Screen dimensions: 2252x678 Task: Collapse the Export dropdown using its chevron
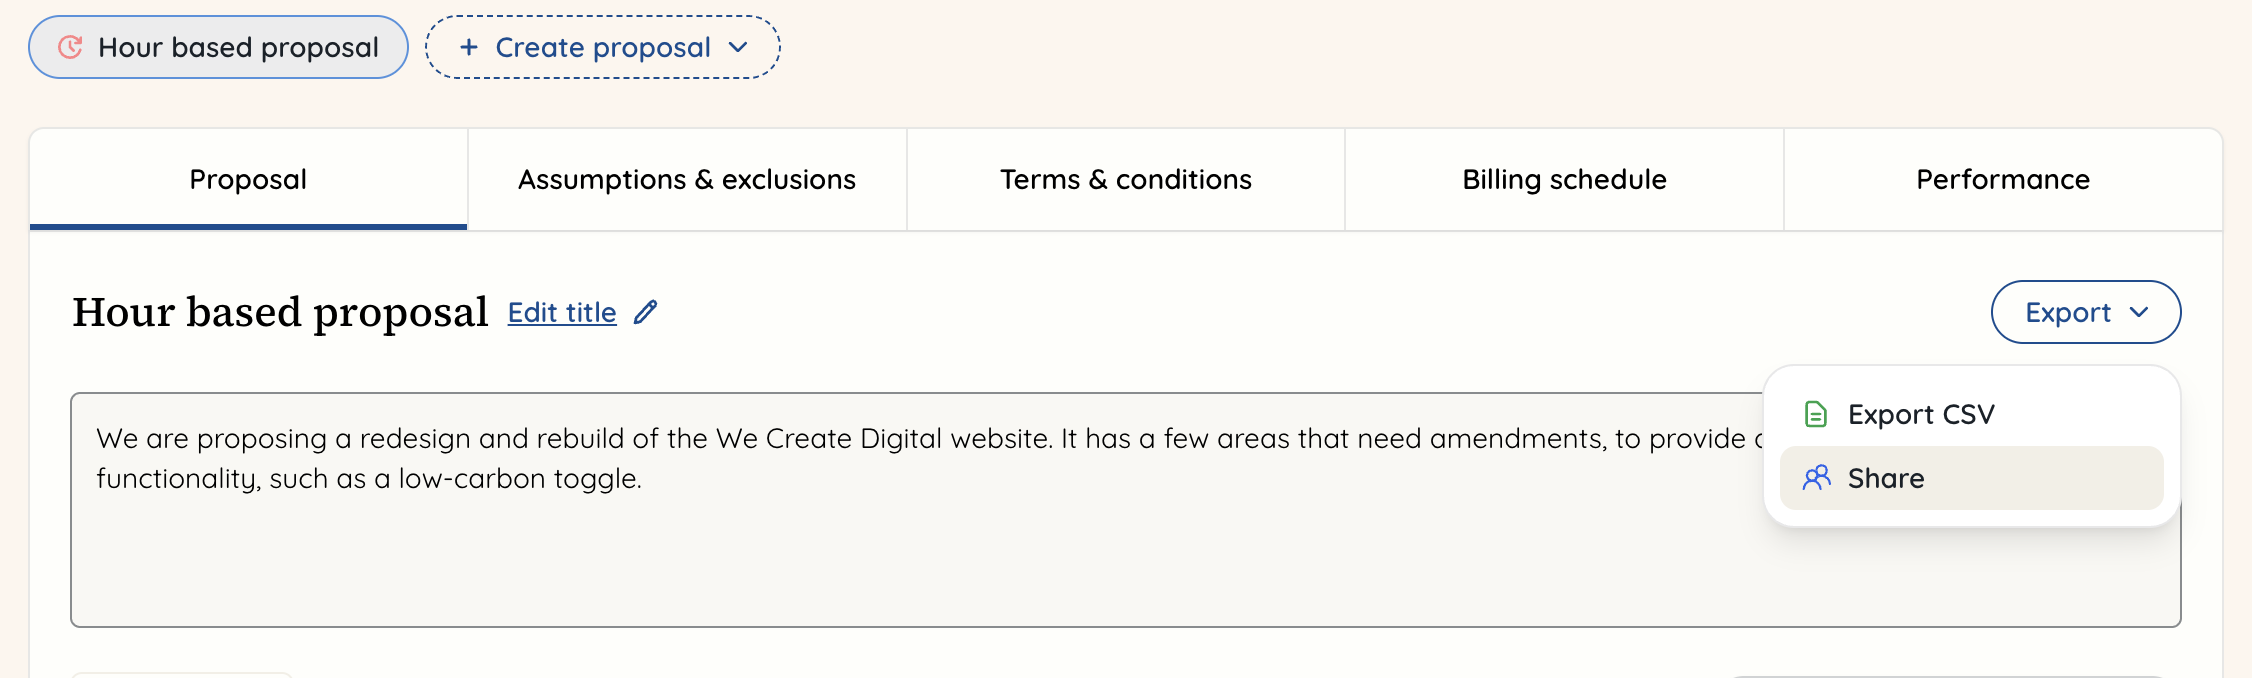click(2139, 312)
